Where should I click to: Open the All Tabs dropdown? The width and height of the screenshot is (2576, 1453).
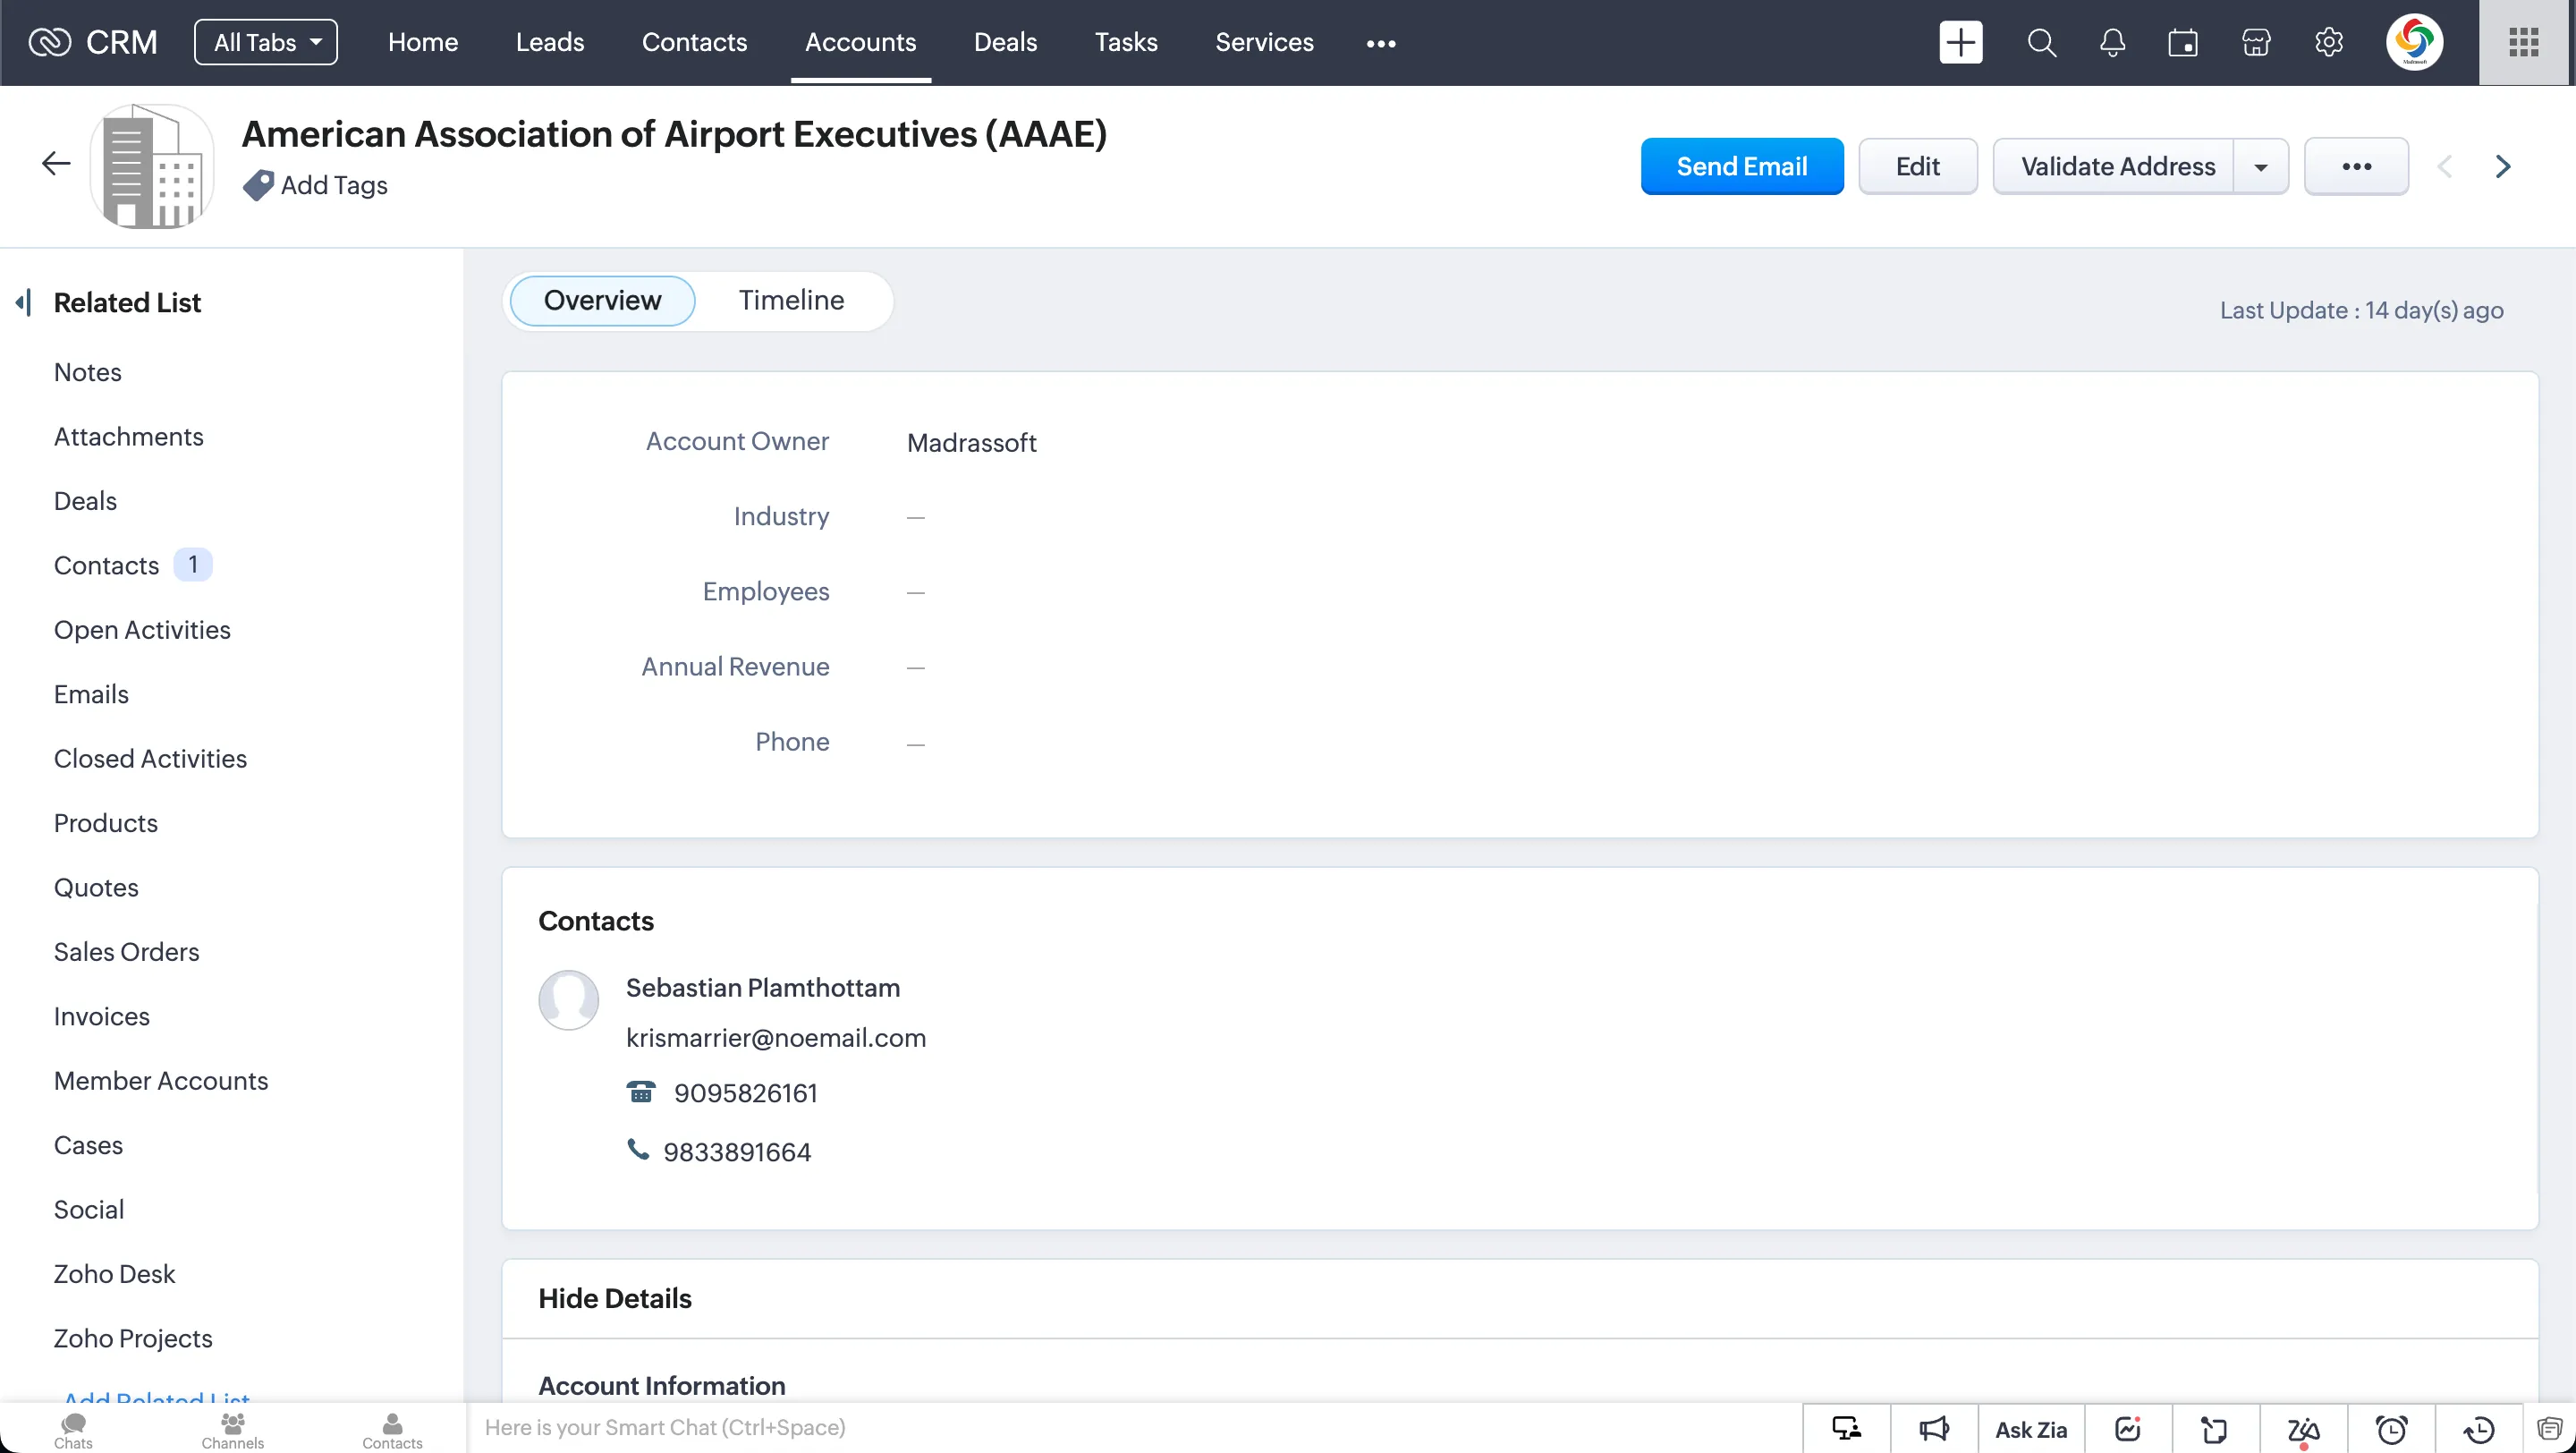tap(266, 42)
